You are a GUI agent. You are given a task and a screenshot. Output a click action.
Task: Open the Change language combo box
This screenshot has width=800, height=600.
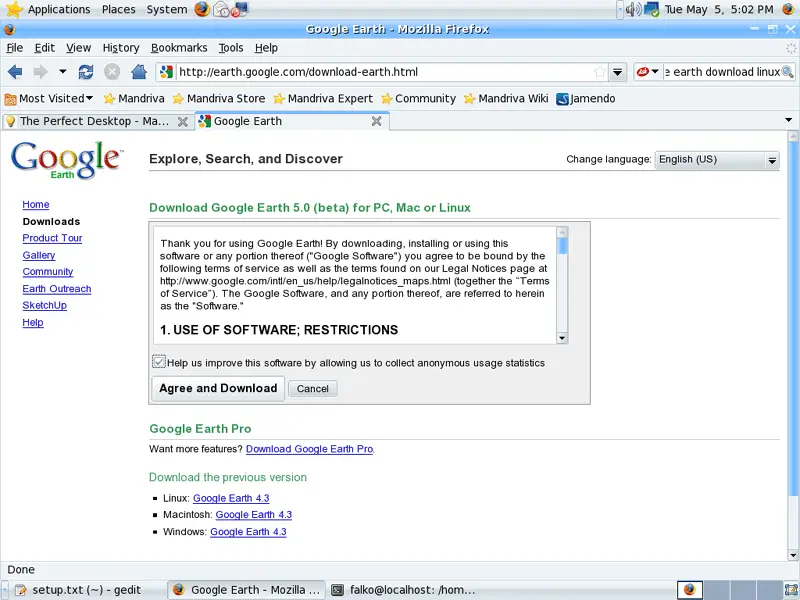coord(717,160)
